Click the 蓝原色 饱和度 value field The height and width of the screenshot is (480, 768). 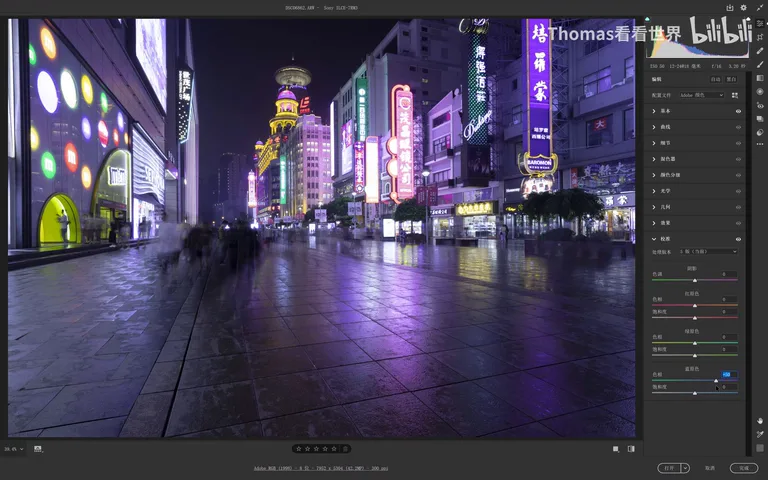click(x=729, y=387)
